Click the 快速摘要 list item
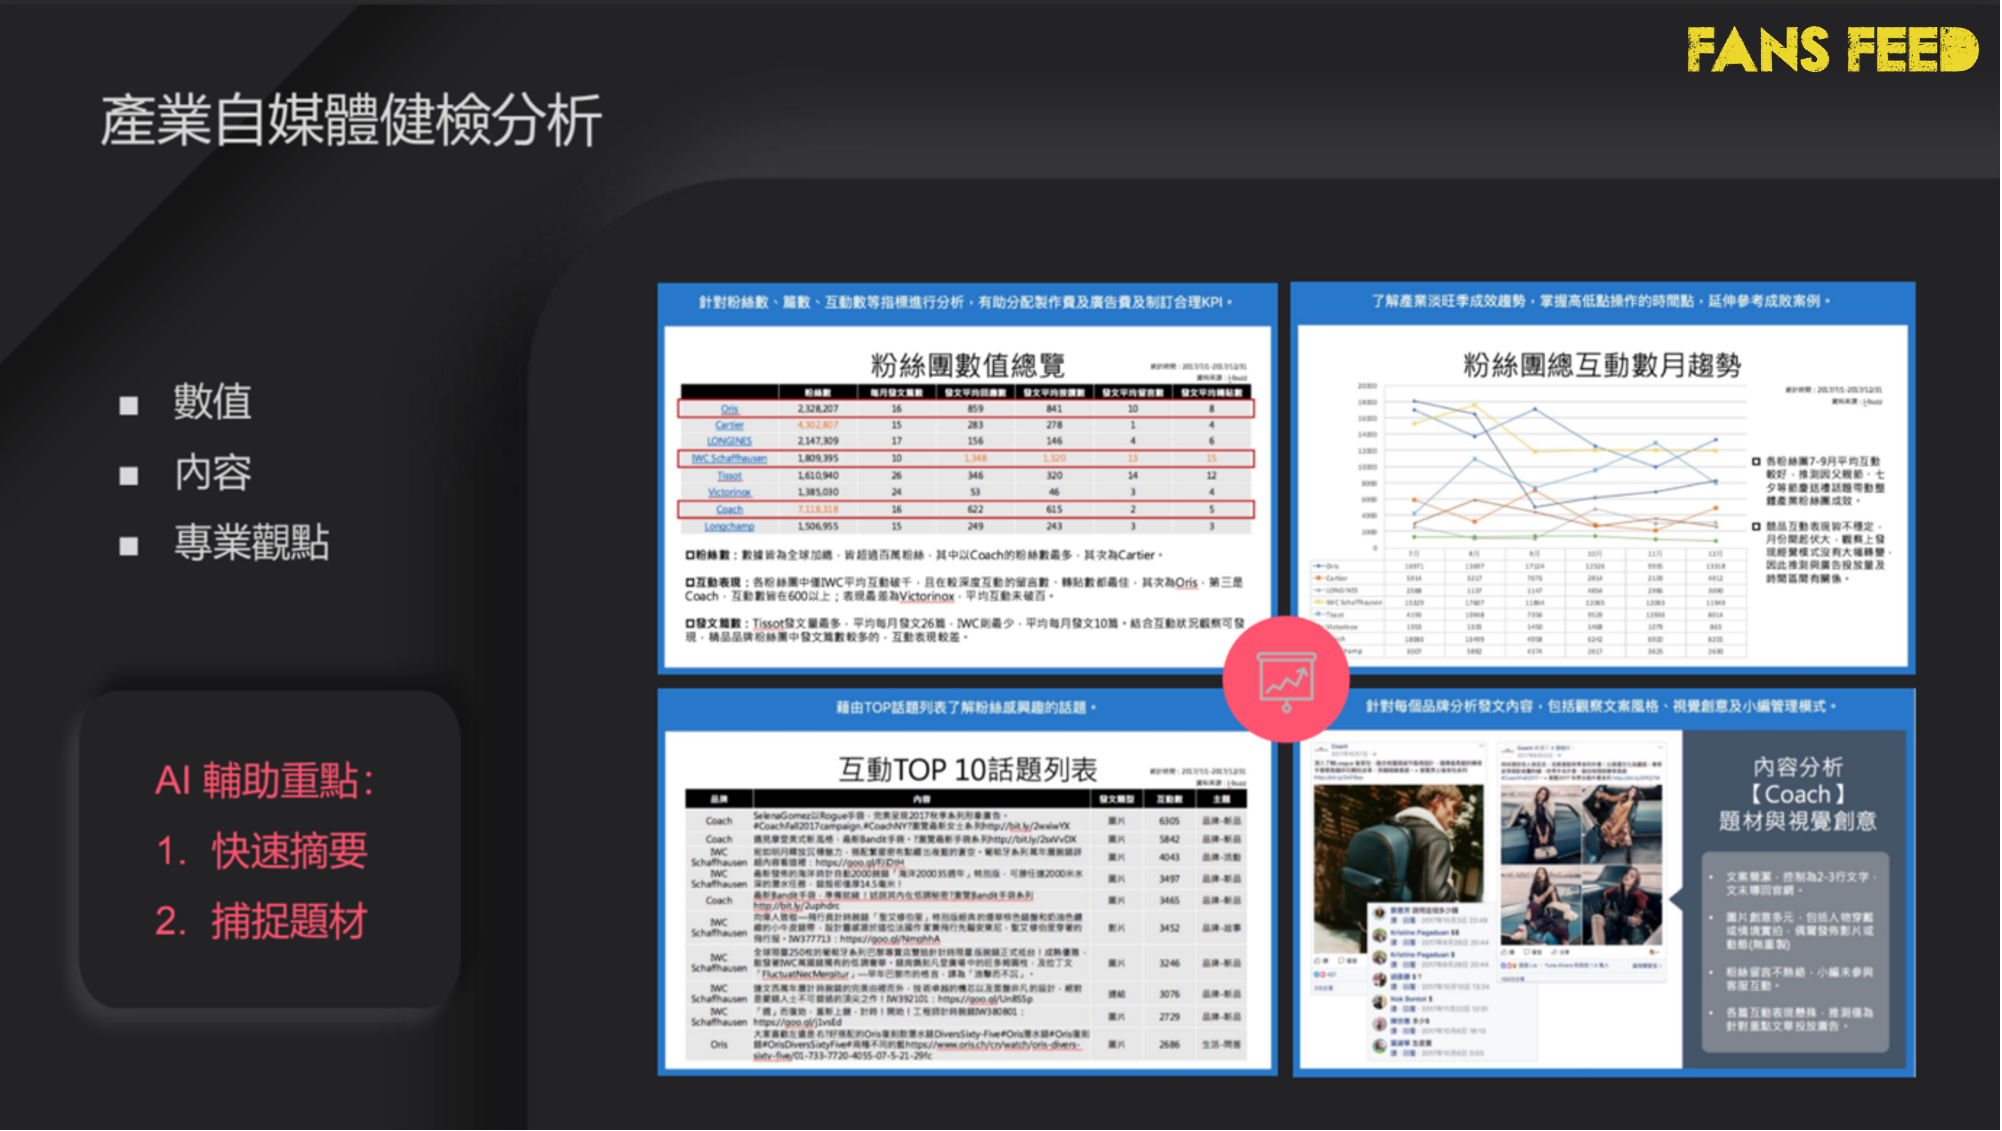The image size is (2002, 1131). 289,852
